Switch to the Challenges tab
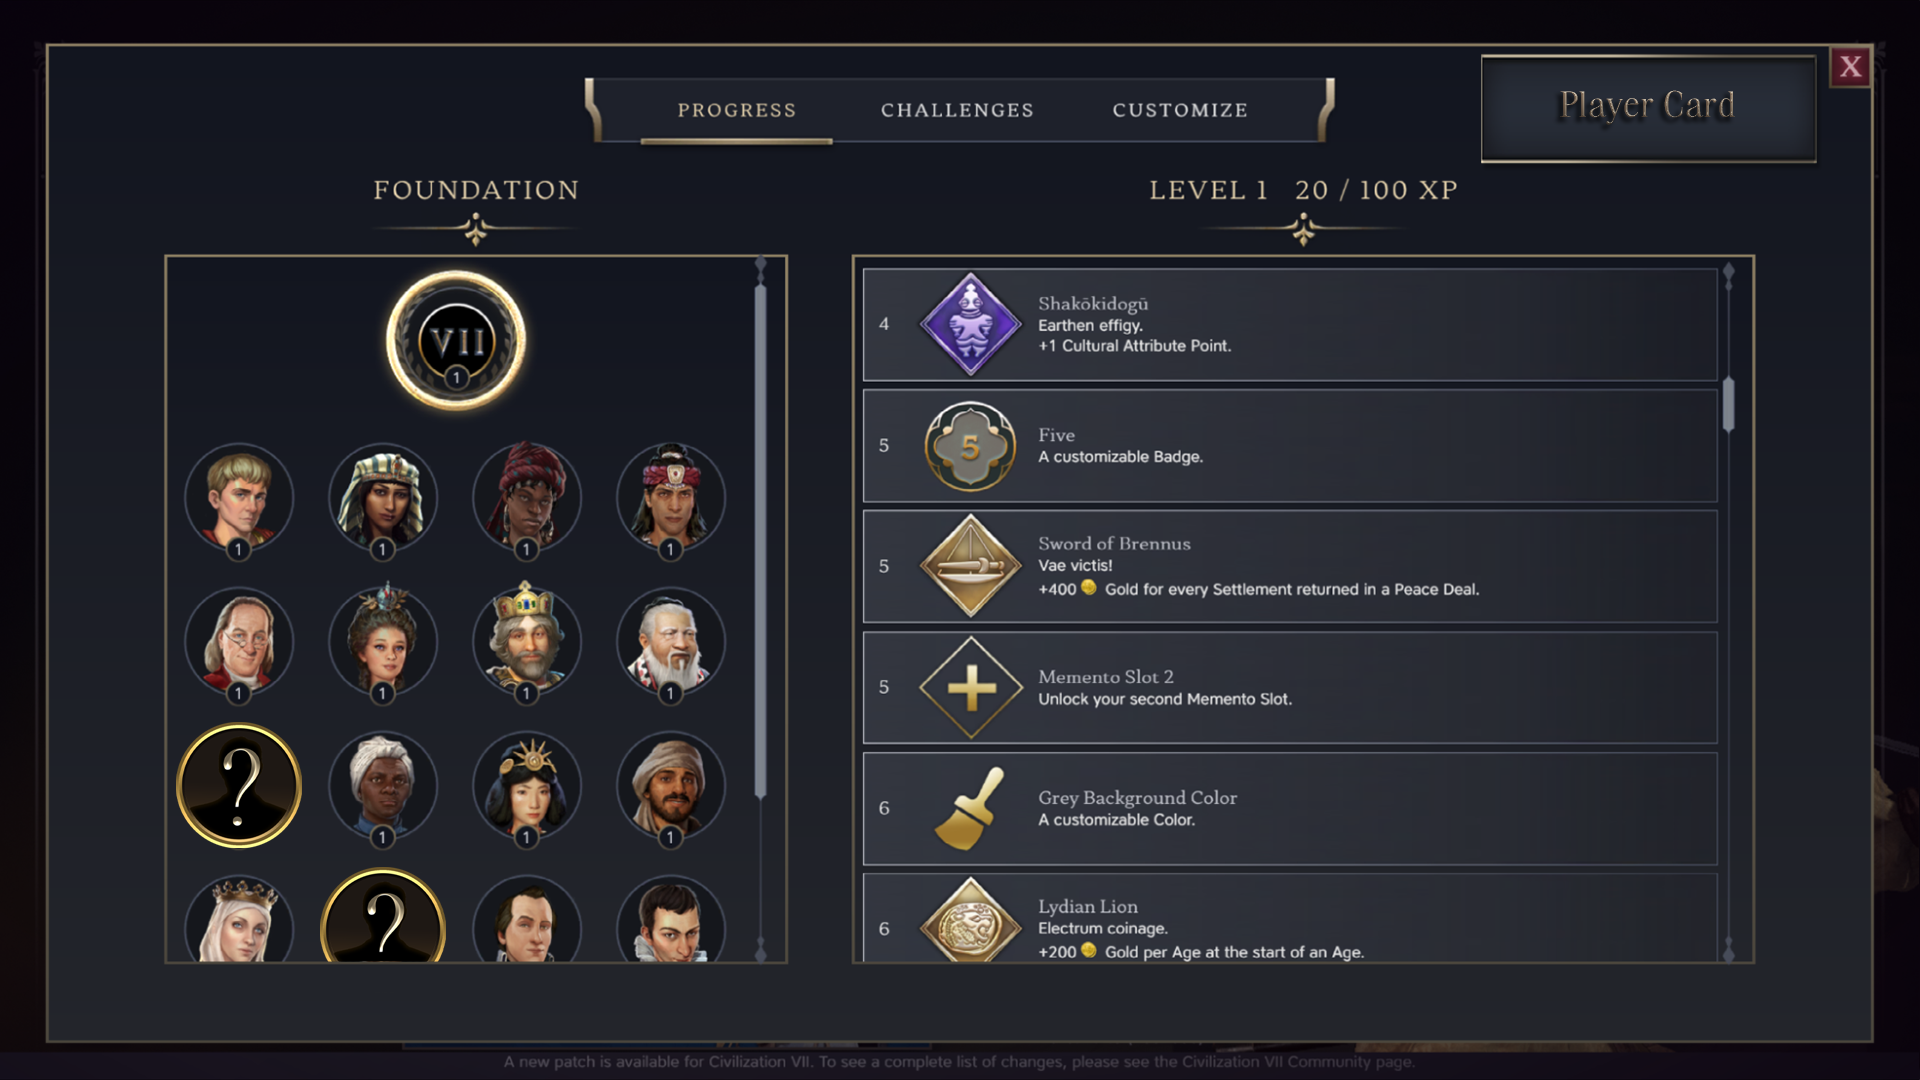 click(x=957, y=110)
